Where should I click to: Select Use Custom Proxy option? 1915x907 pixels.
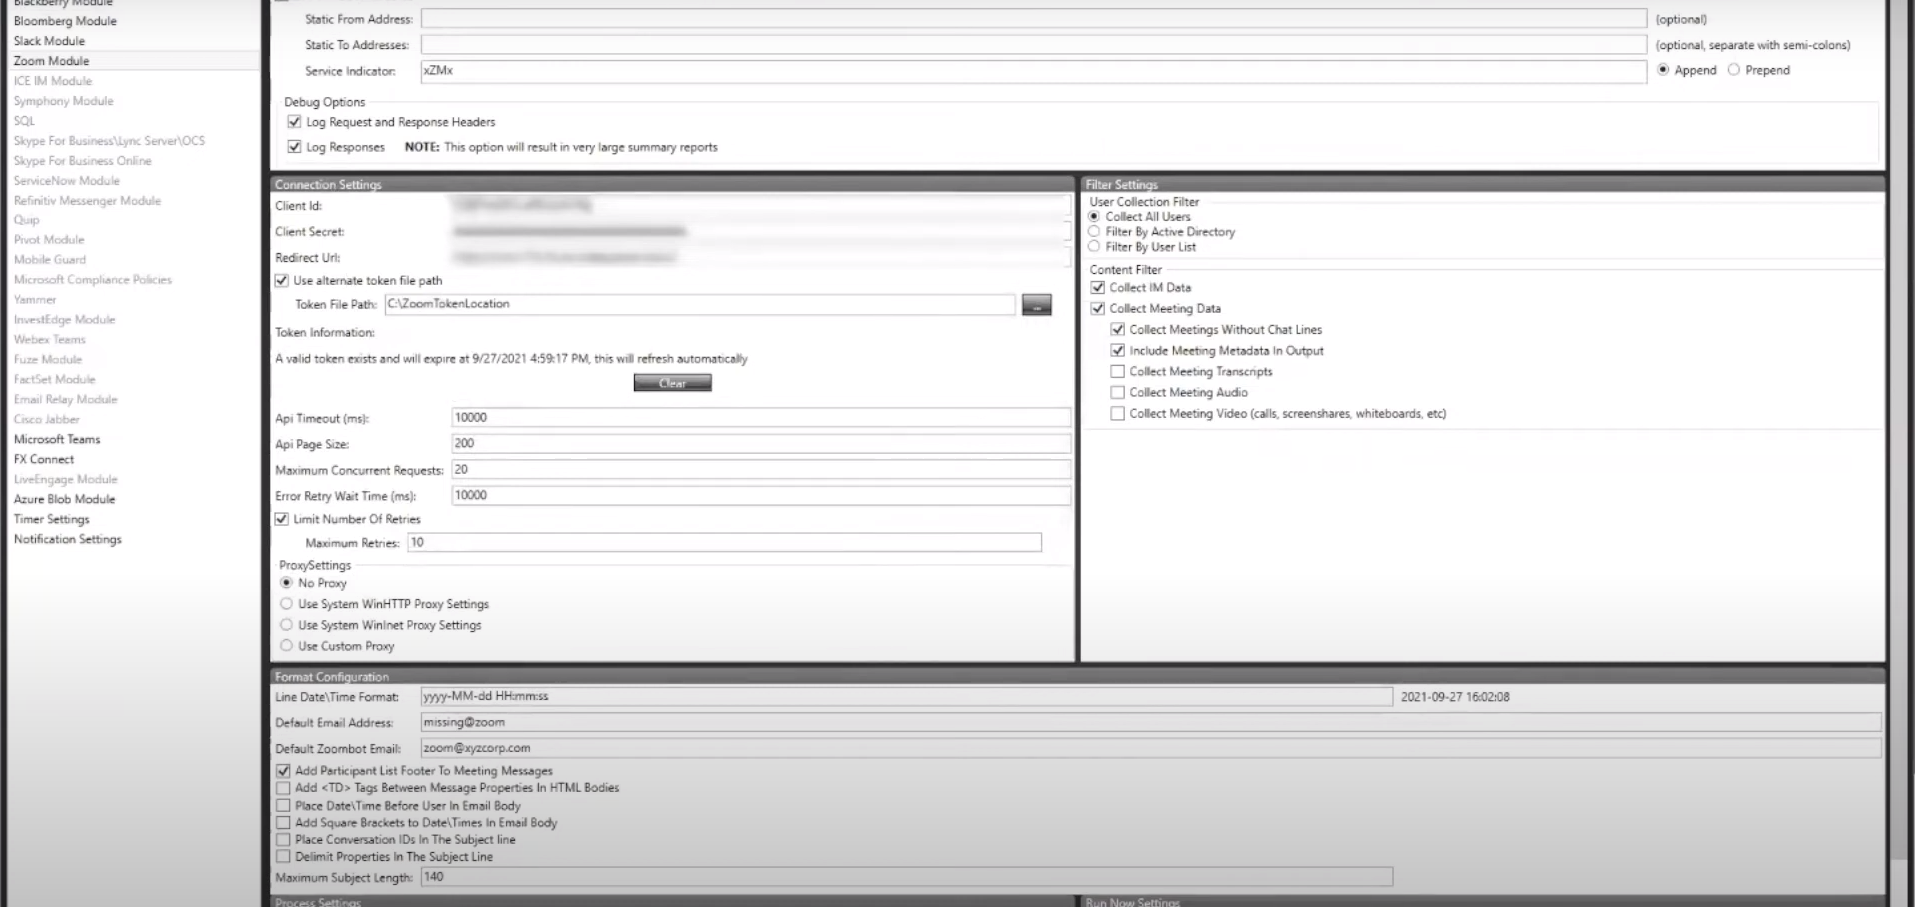point(287,645)
